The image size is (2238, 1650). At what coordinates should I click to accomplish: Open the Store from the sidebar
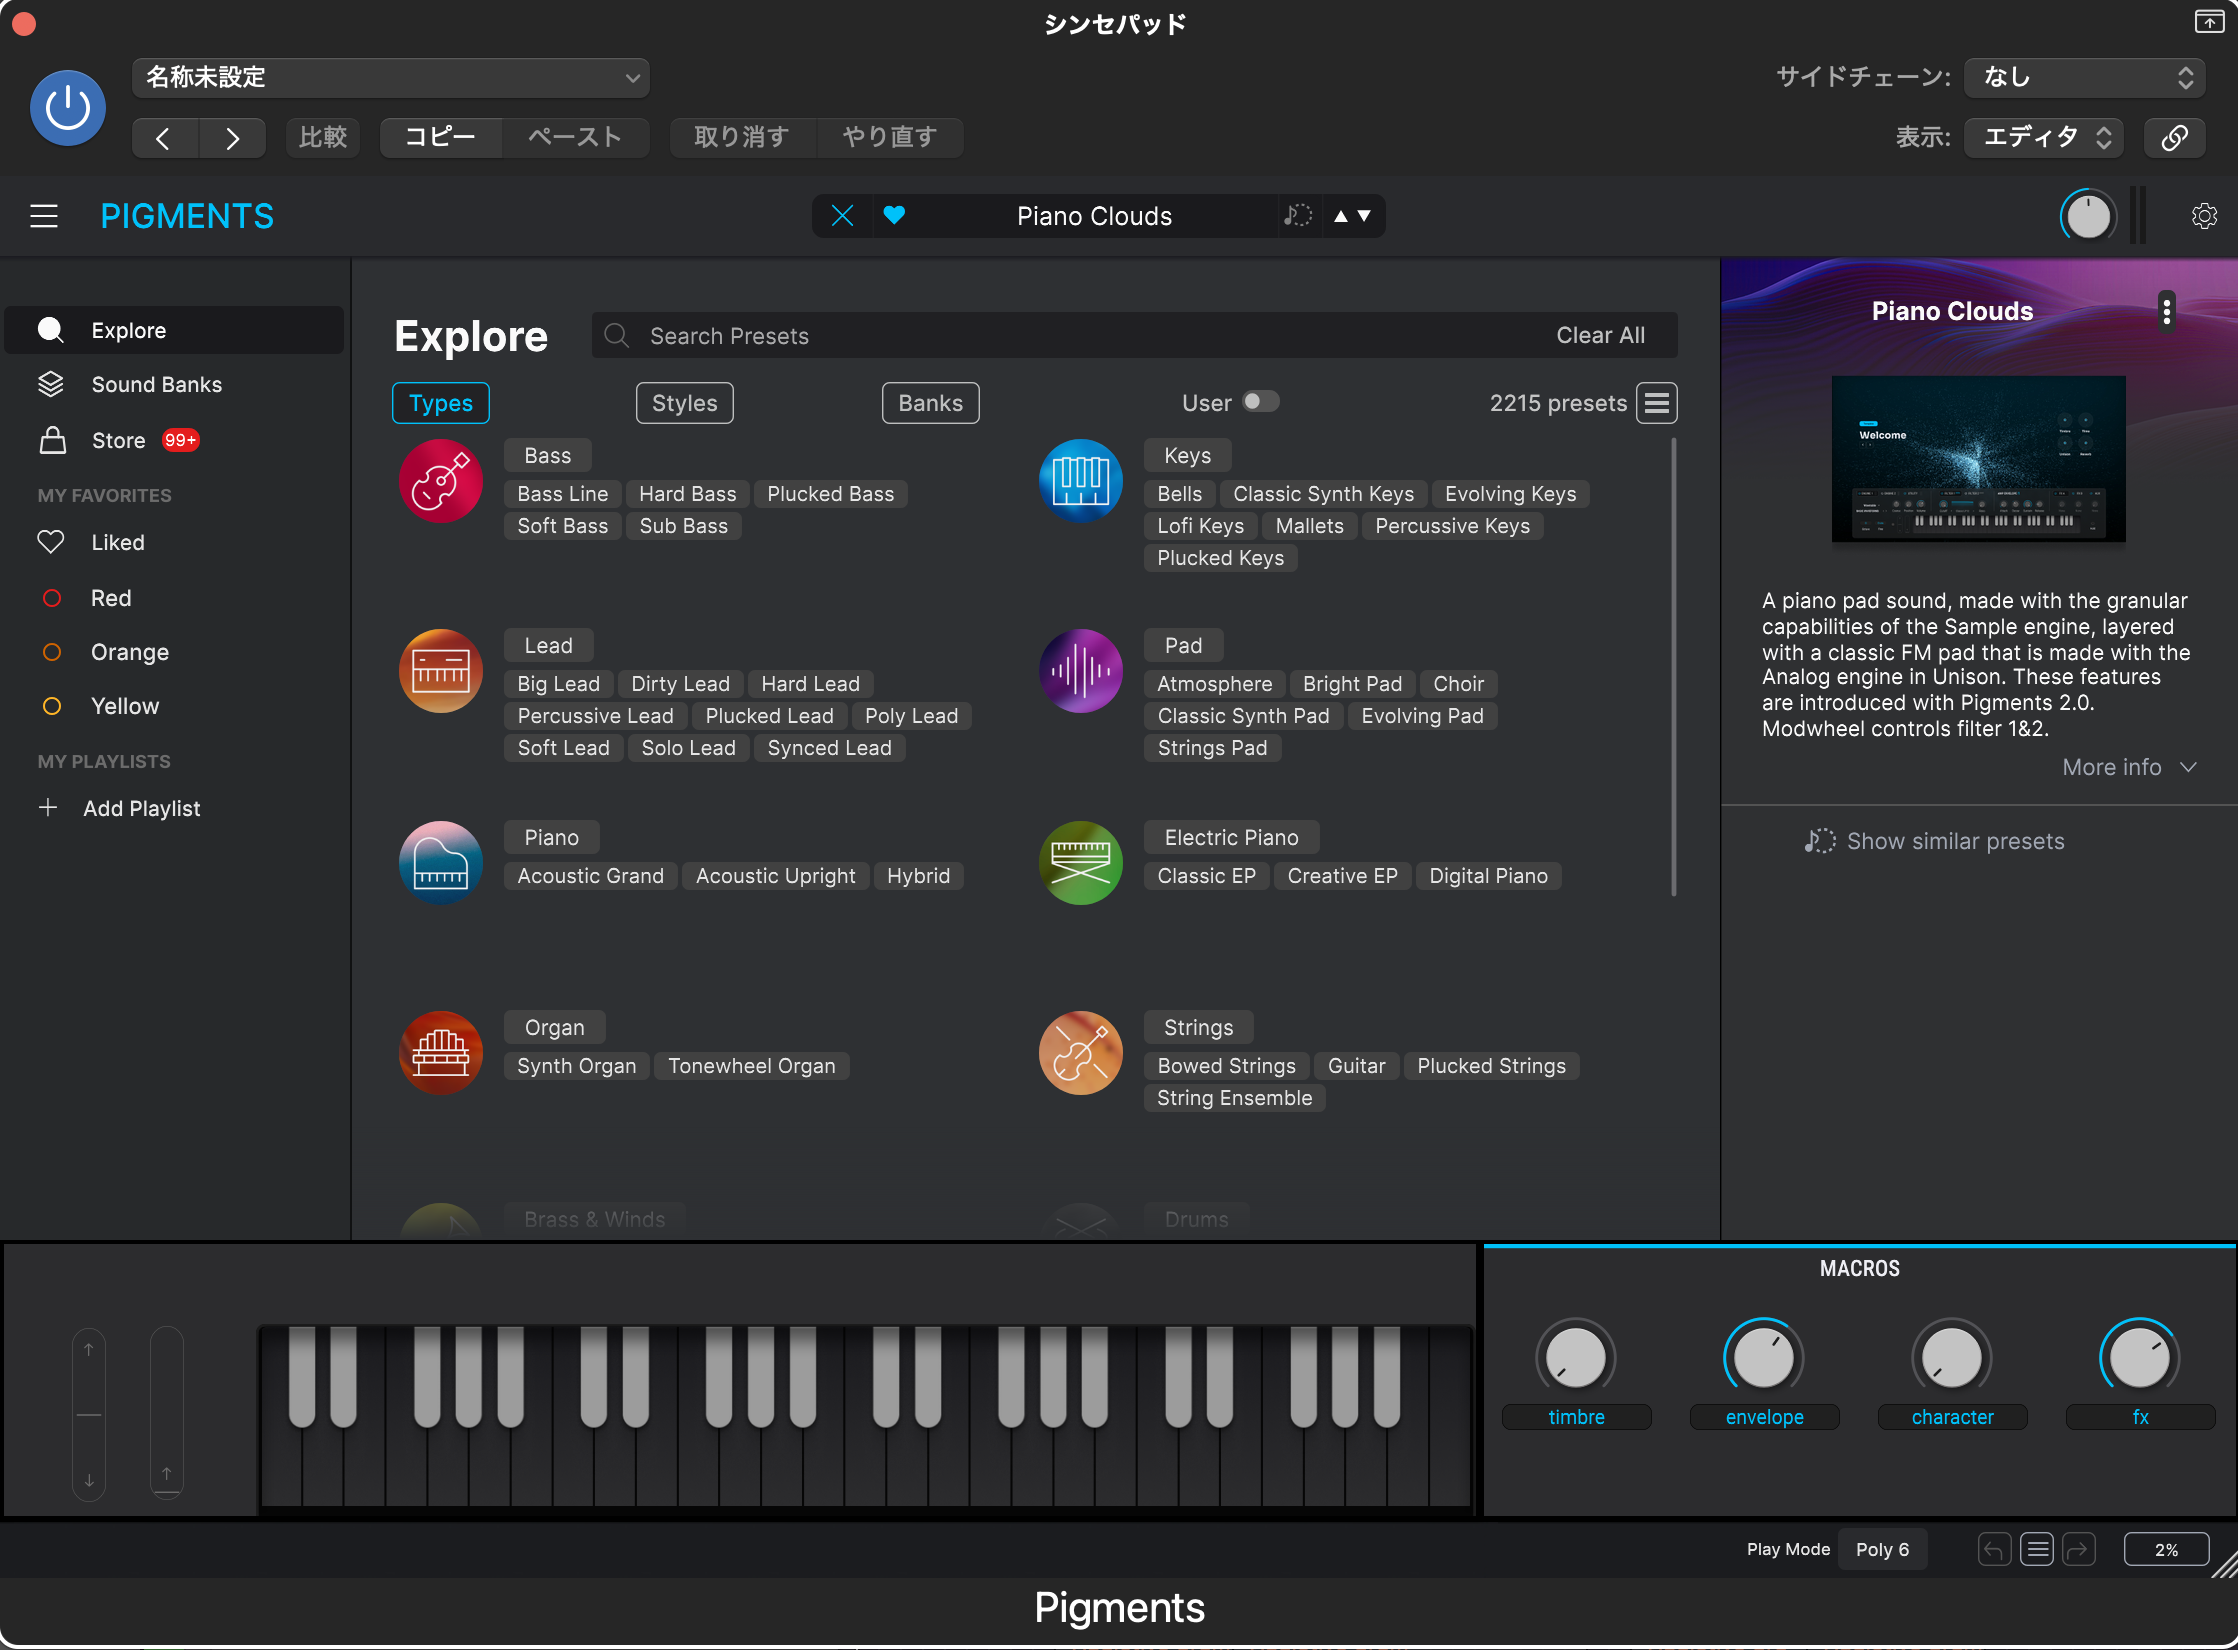tap(118, 440)
